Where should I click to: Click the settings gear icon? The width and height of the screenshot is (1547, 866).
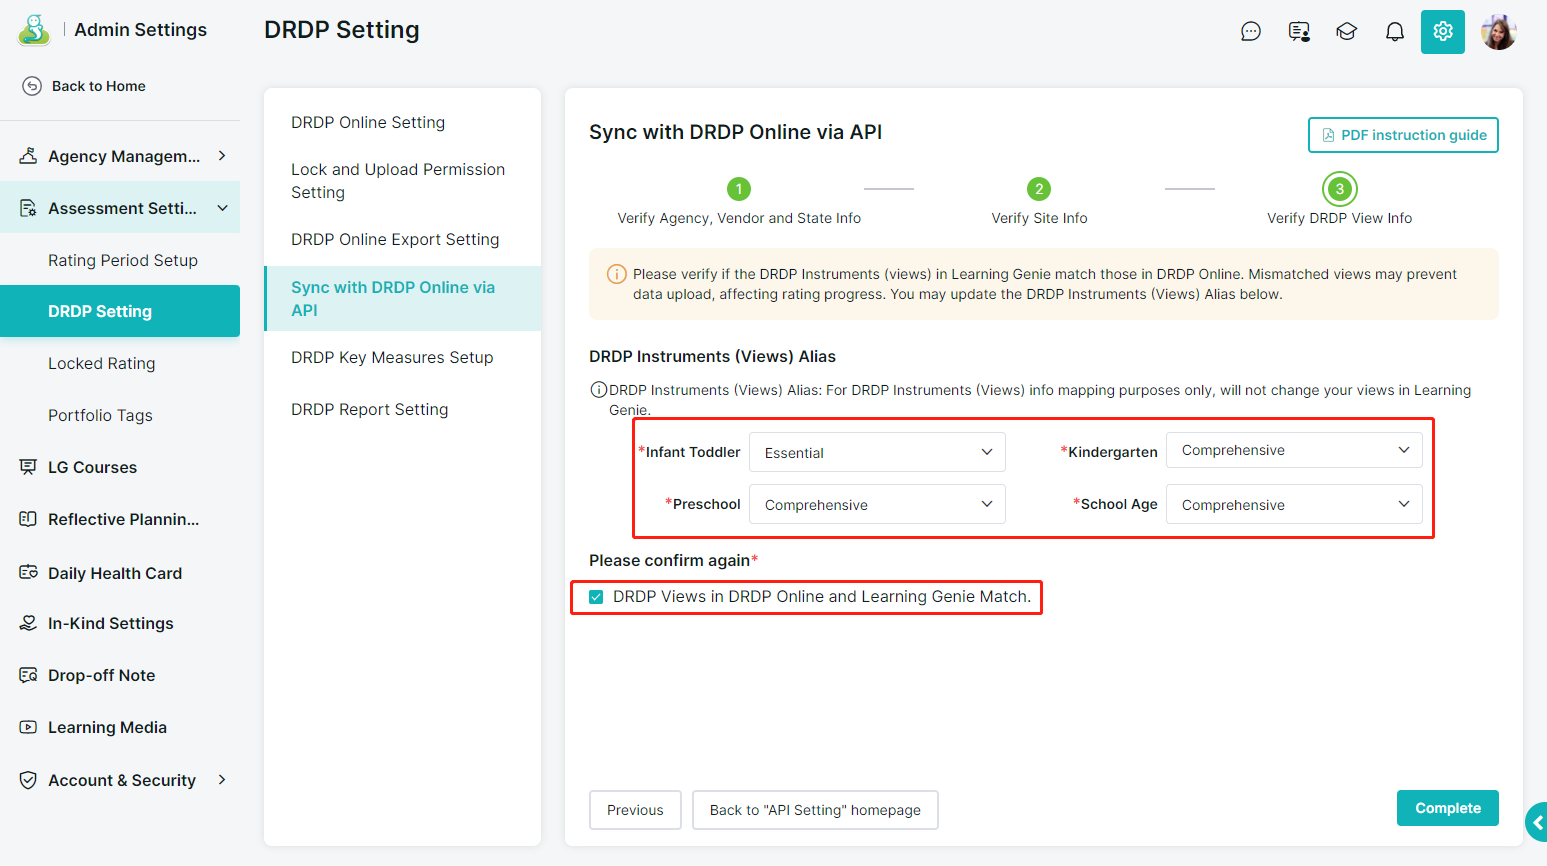[1442, 32]
